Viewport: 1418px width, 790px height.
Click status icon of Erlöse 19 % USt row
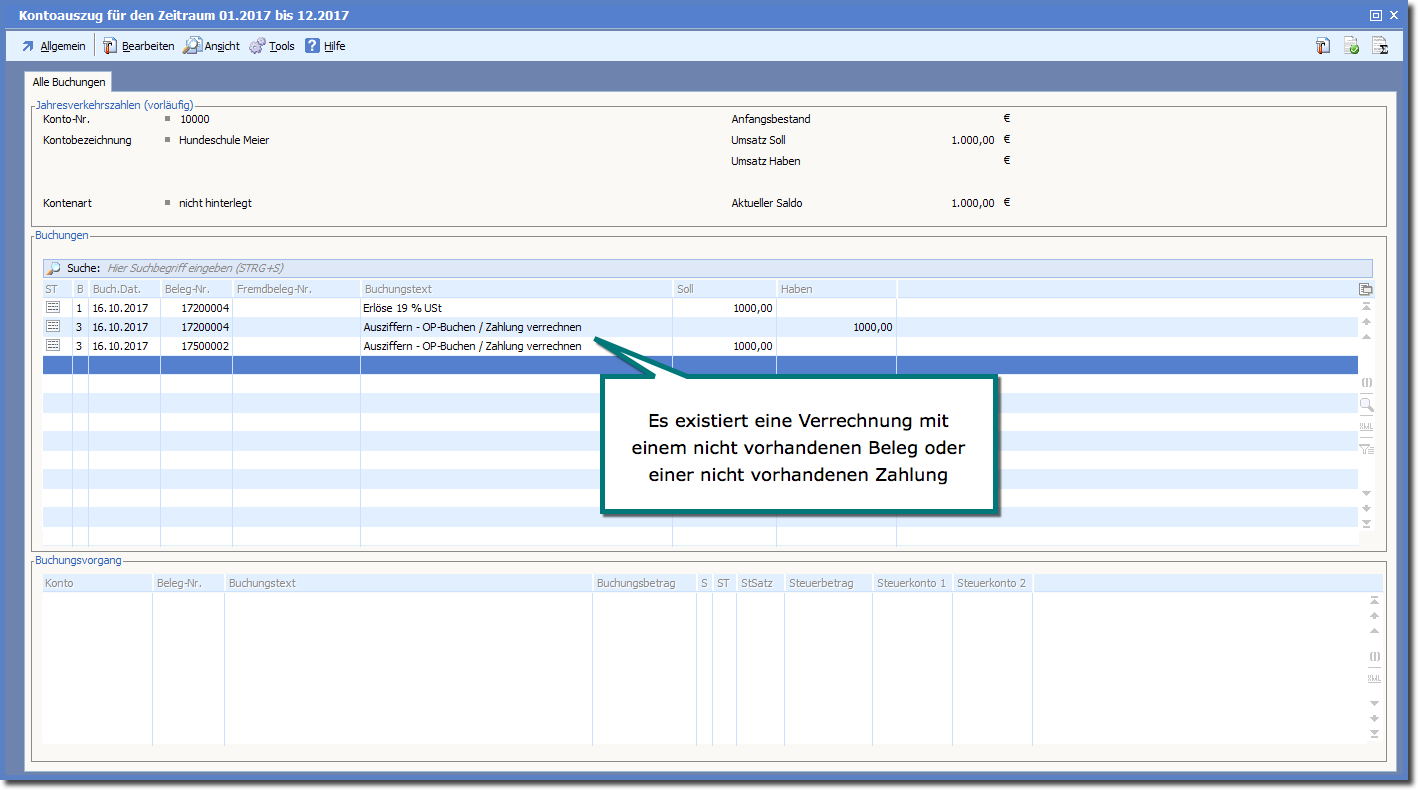53,308
